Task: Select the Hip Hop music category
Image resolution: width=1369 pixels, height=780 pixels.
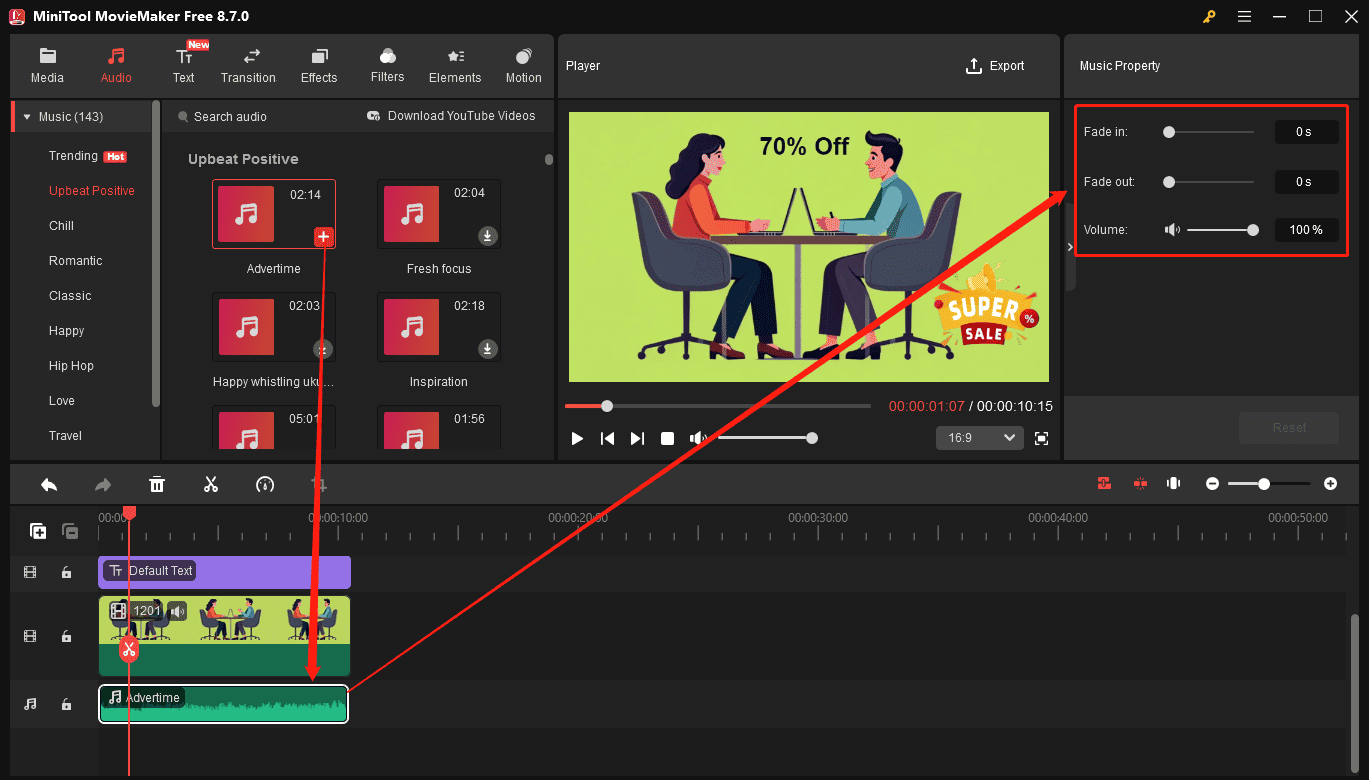Action: (71, 366)
